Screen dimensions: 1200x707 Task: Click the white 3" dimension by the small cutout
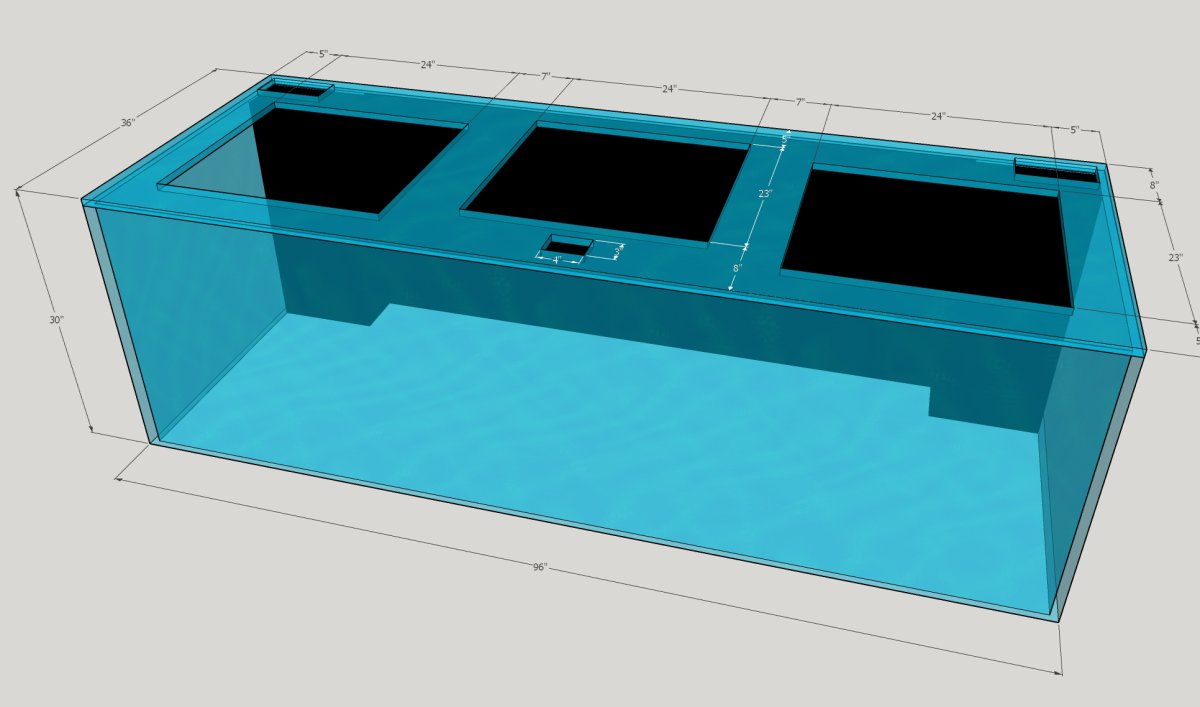[x=617, y=251]
